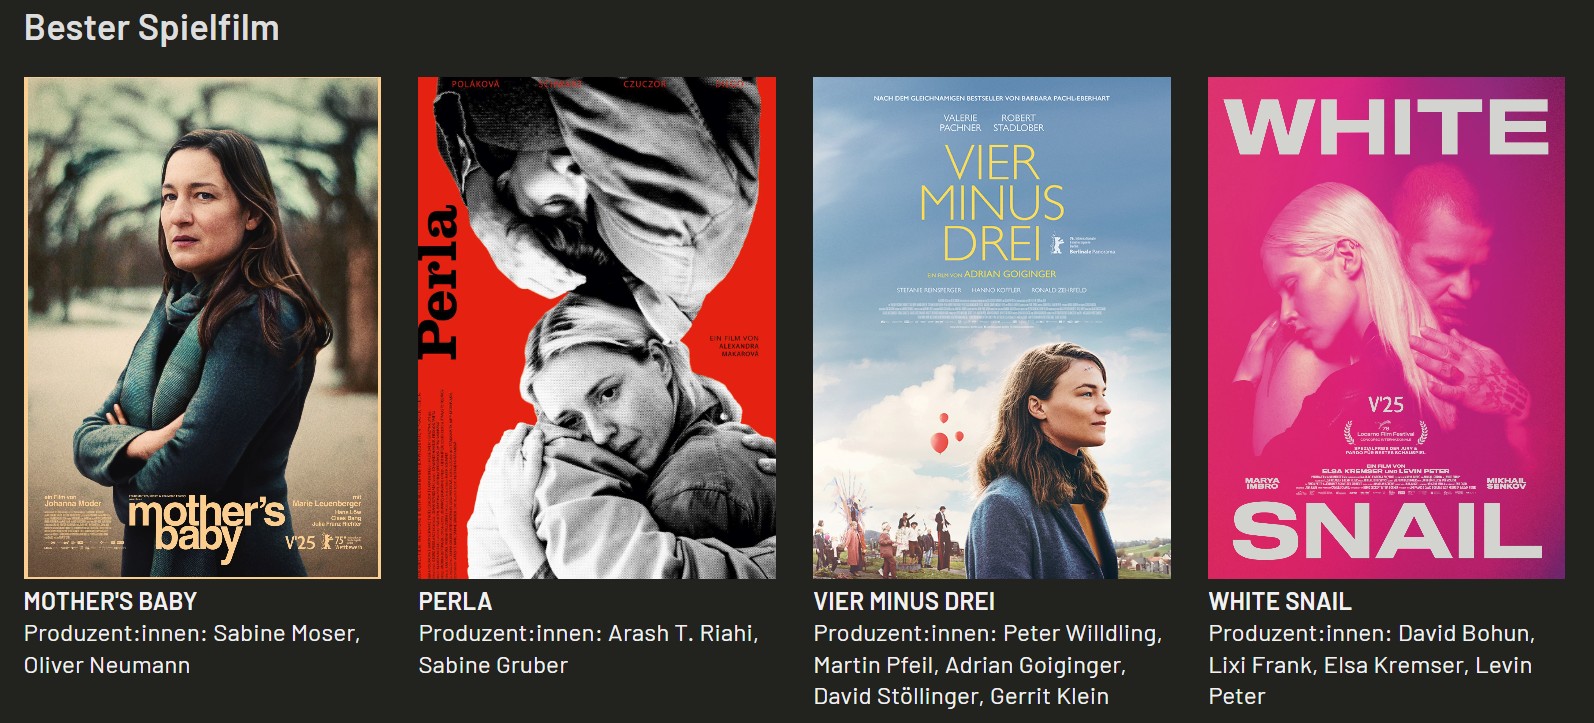Screen dimensions: 1594x723
Task: Click the WHITE SNAIL title link
Action: (x=1280, y=601)
